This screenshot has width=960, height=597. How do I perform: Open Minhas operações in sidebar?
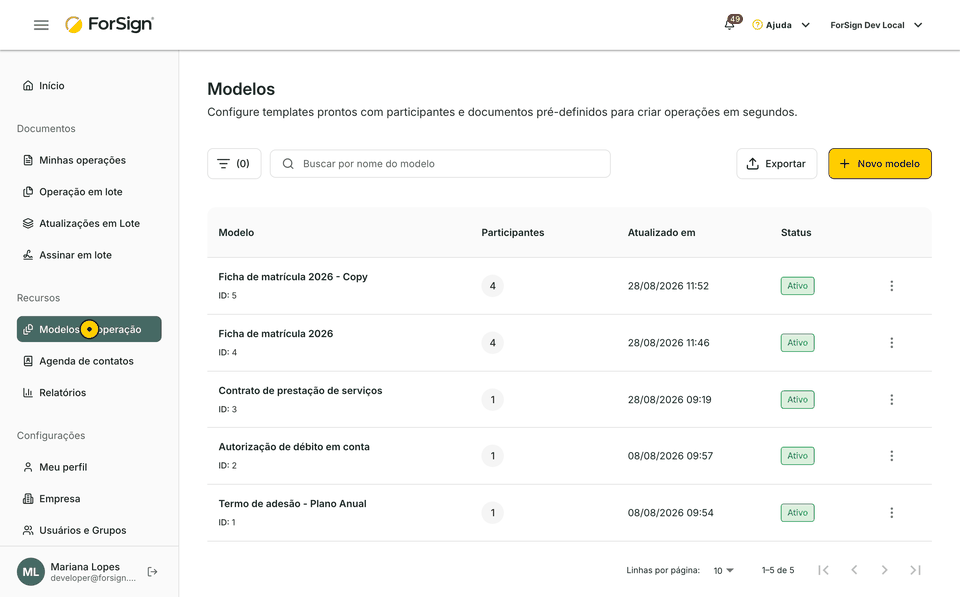pos(74,160)
